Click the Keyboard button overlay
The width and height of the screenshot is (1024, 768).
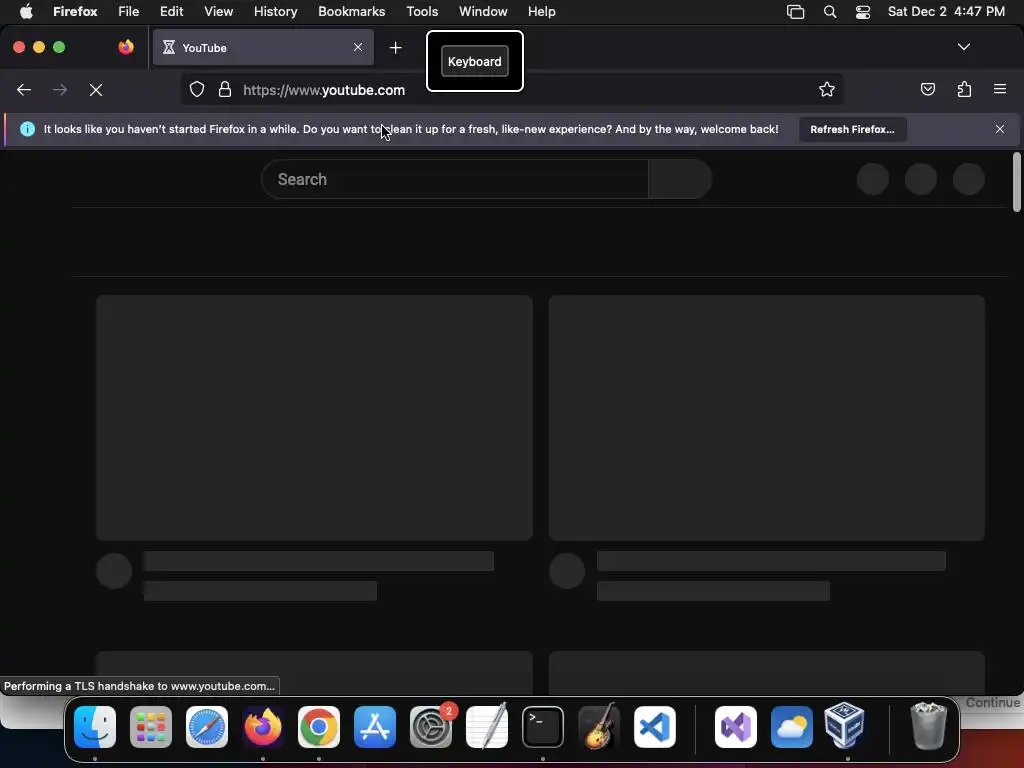coord(475,61)
